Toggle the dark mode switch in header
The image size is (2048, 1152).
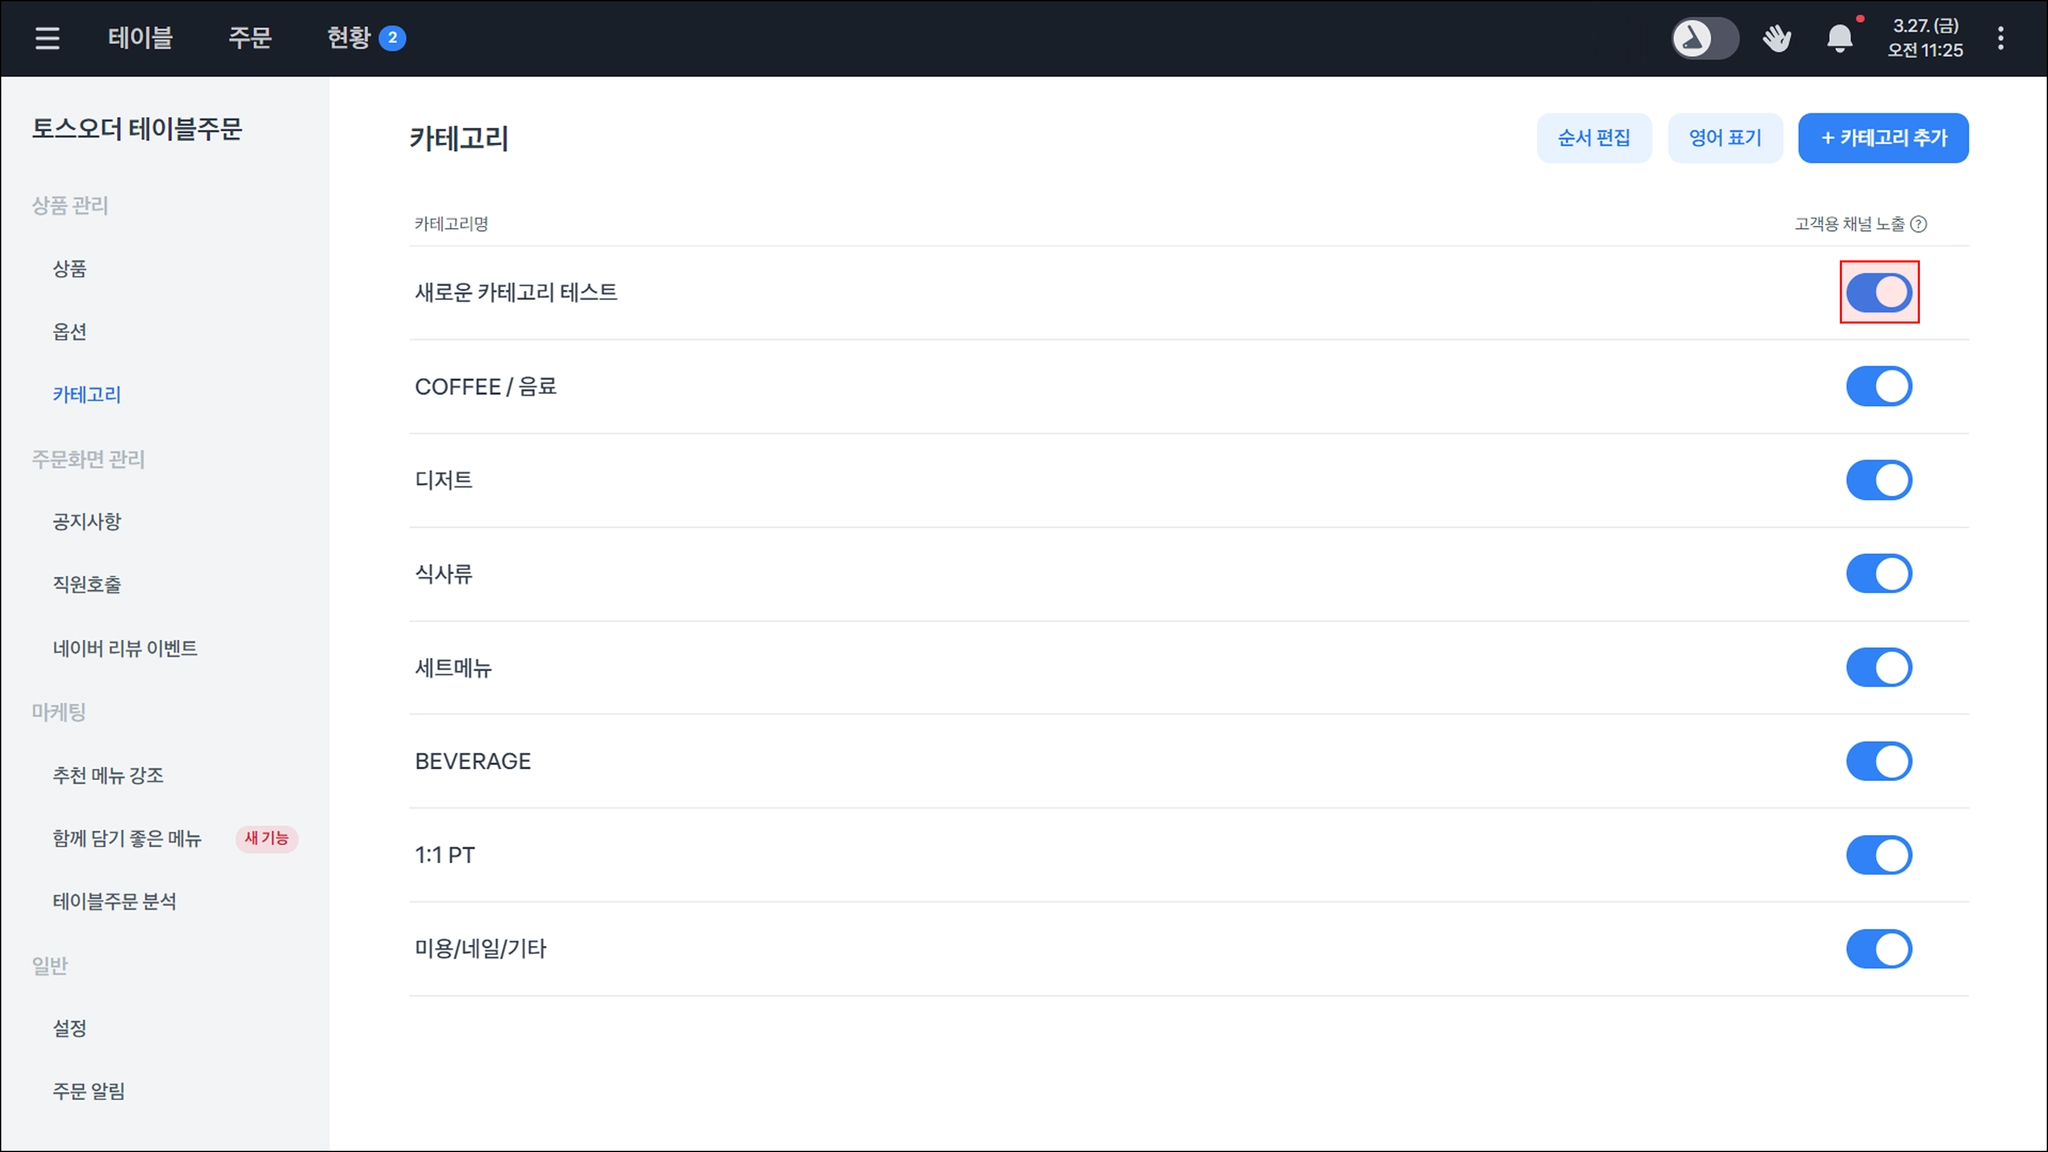(x=1705, y=38)
